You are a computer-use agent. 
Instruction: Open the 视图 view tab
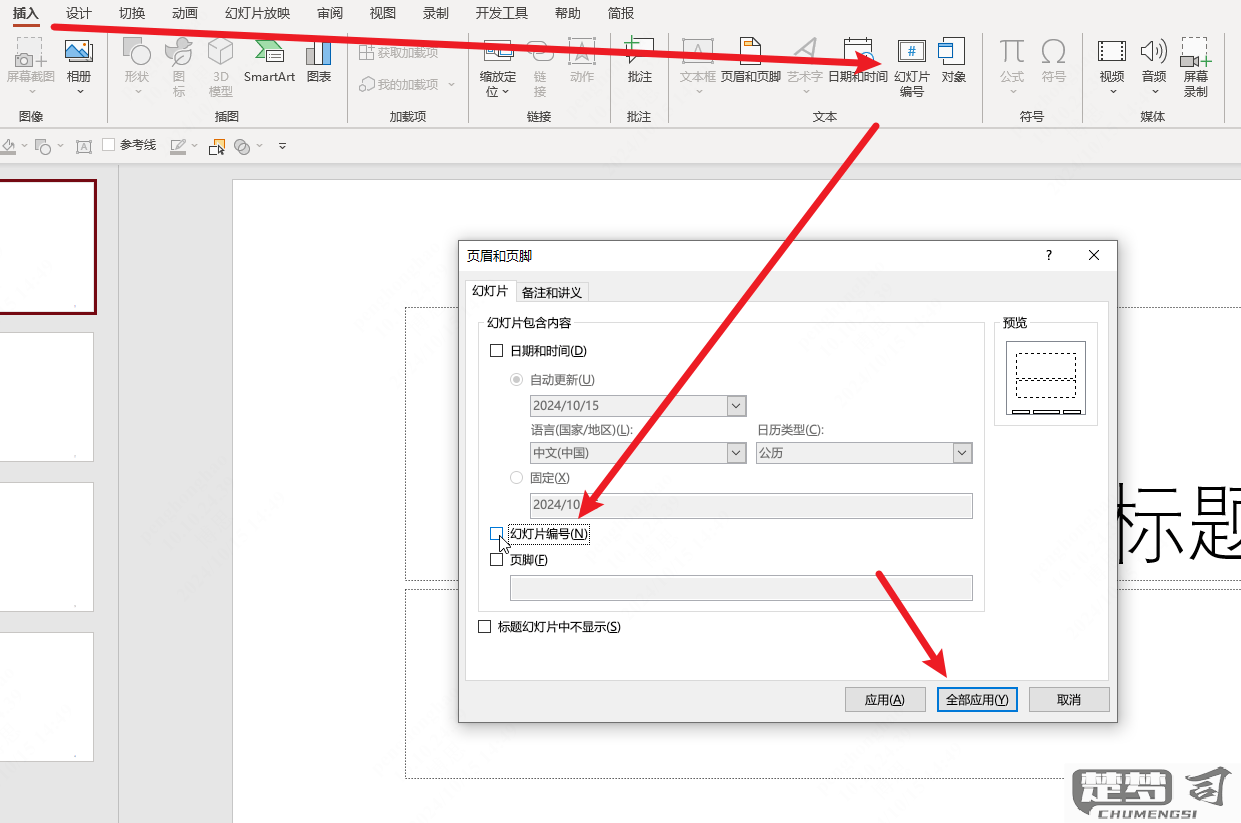(383, 13)
